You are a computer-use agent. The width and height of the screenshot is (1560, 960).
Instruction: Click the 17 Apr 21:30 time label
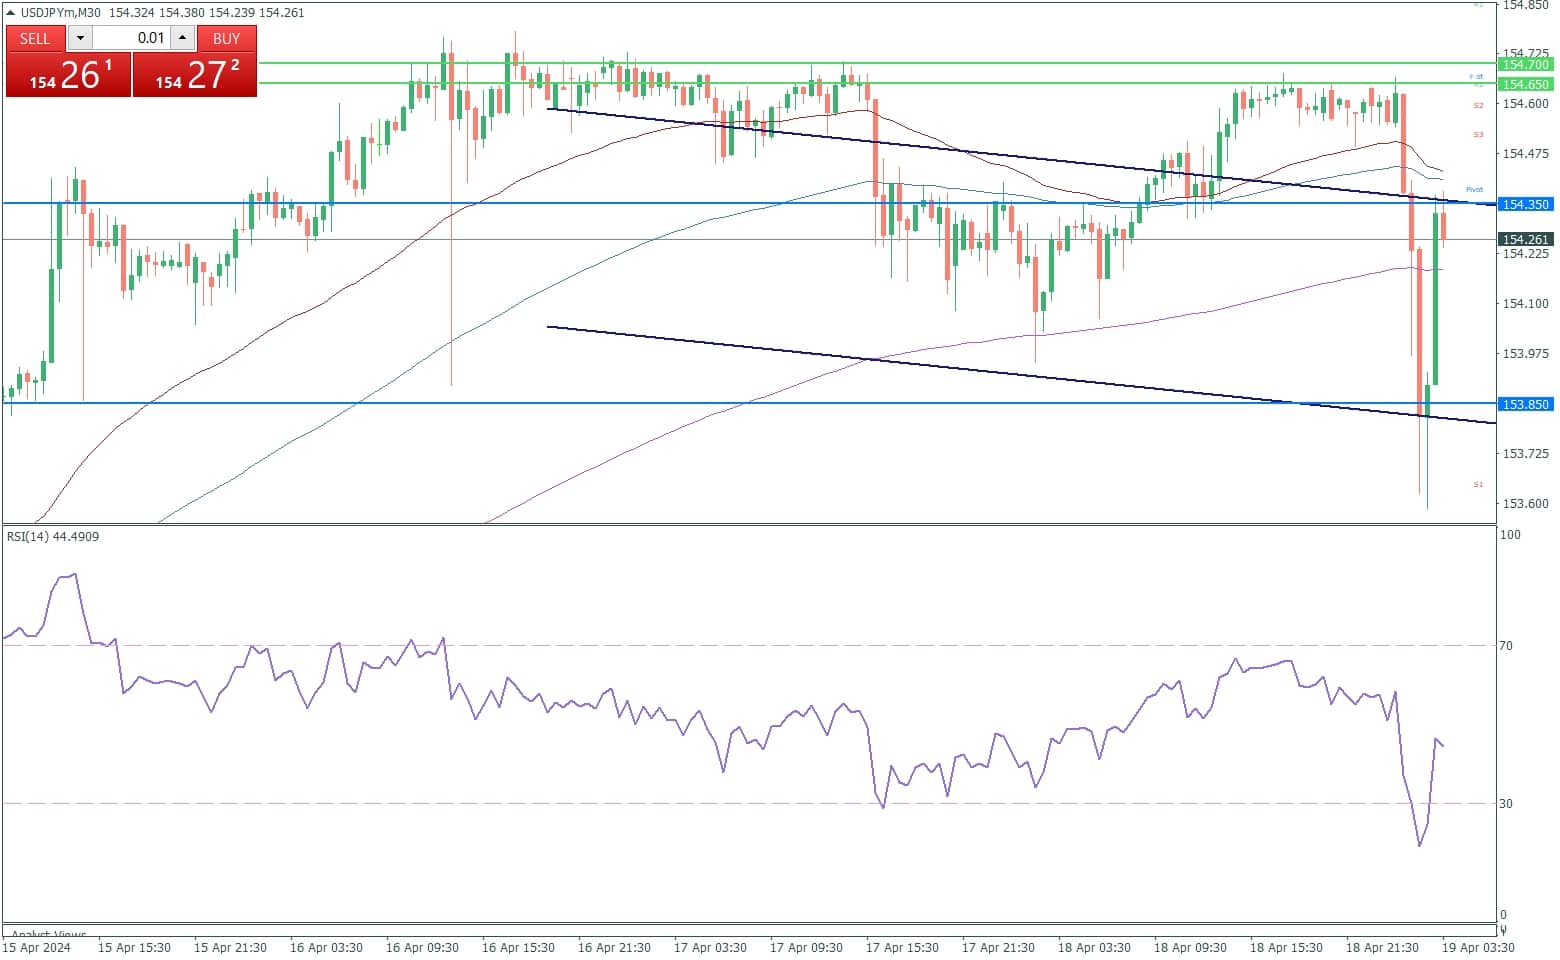point(998,947)
